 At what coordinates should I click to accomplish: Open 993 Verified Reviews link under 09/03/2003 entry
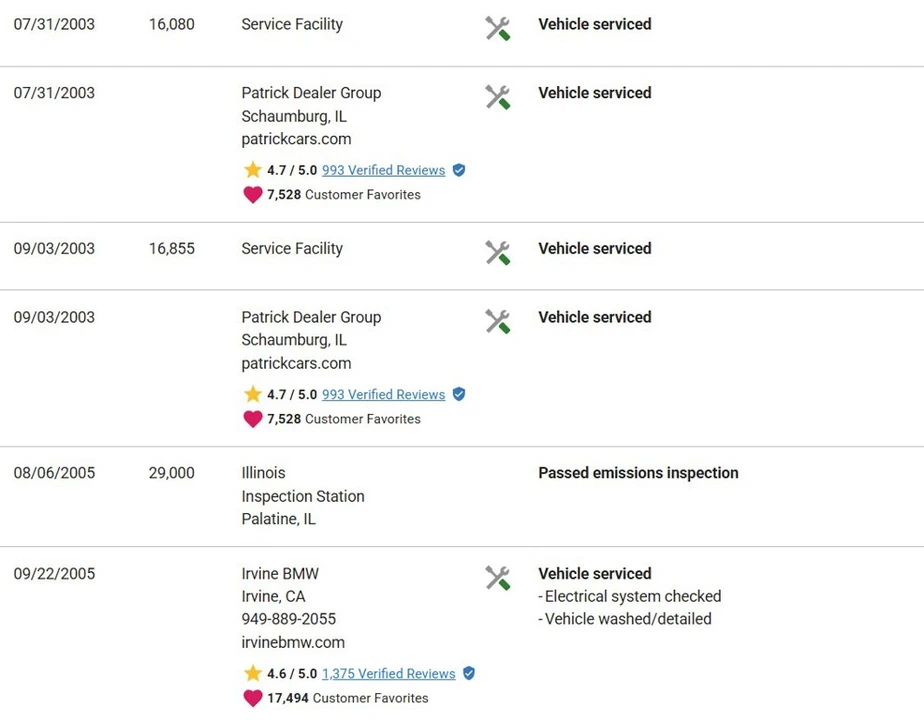pos(384,394)
